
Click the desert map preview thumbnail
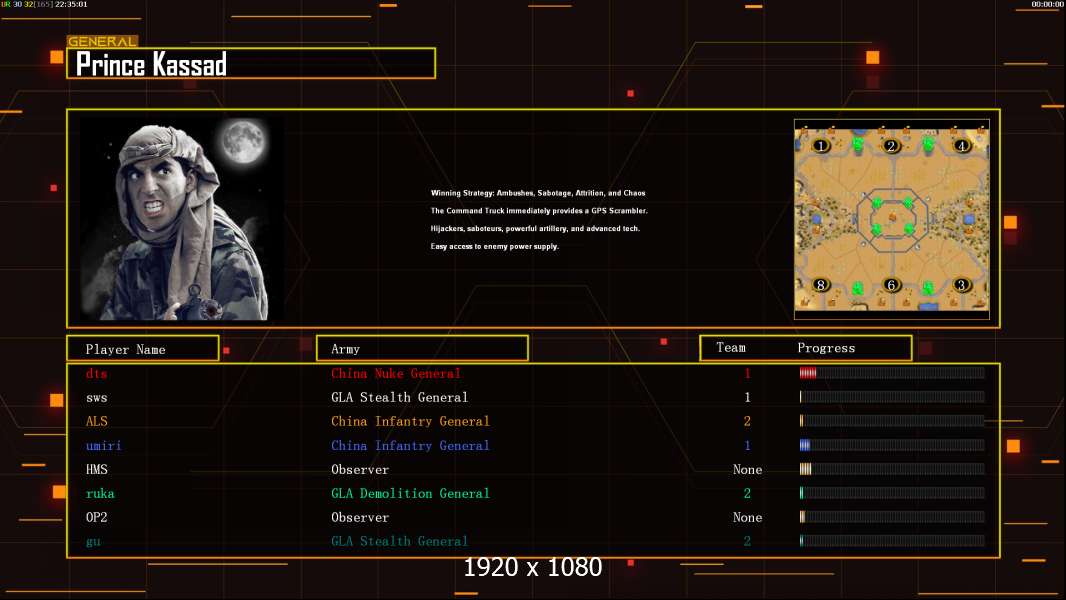tap(892, 219)
